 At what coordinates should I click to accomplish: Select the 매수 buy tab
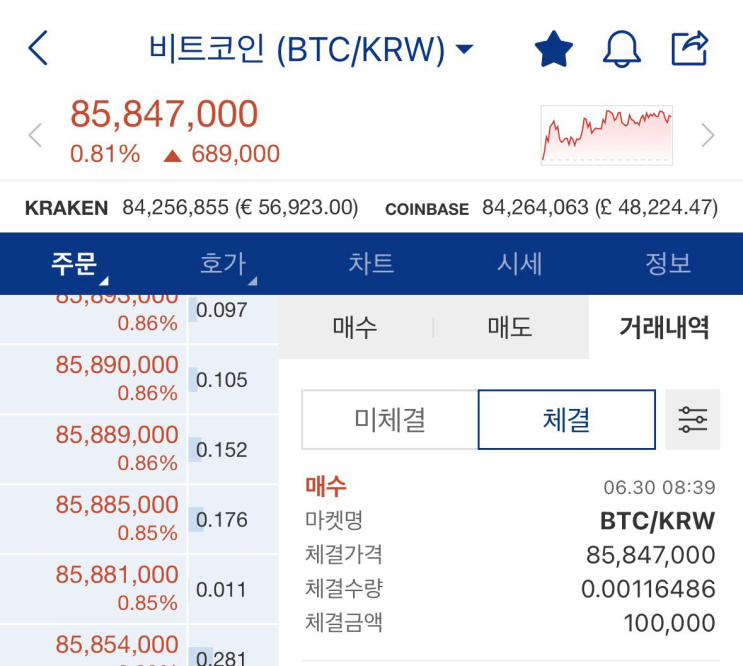pyautogui.click(x=355, y=328)
